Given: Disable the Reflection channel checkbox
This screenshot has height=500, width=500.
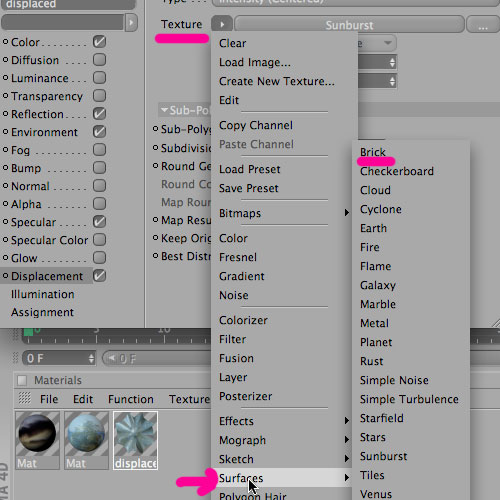Looking at the screenshot, I should click(99, 114).
